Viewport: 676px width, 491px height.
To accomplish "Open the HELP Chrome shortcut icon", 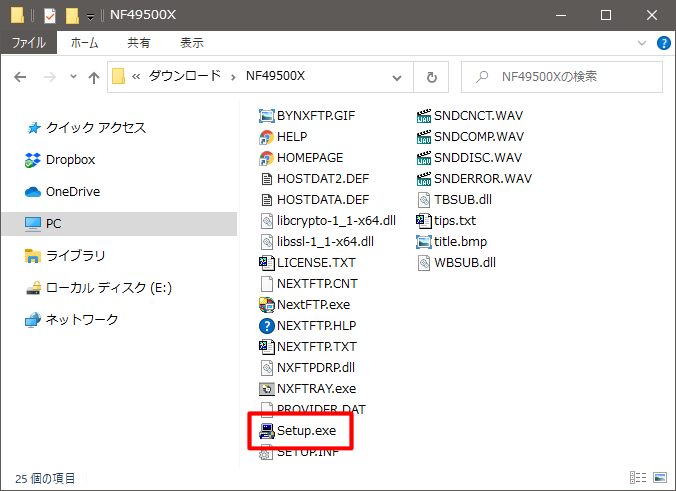I will [x=266, y=137].
